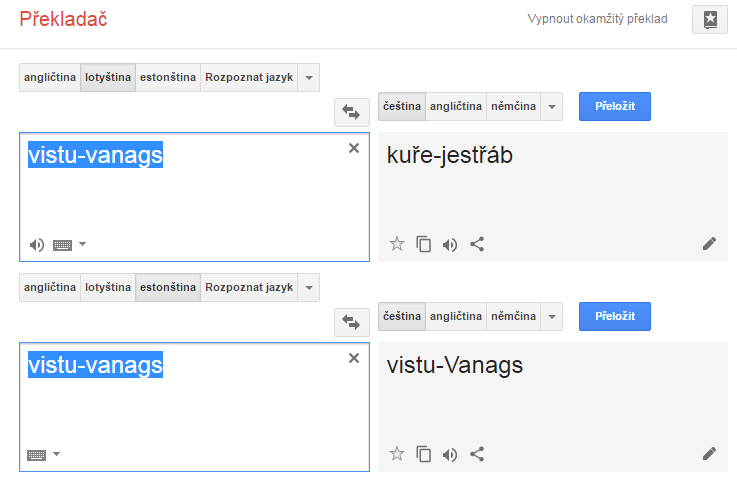Expand the upper target language dropdown arrow
This screenshot has width=737, height=488.
(x=552, y=106)
